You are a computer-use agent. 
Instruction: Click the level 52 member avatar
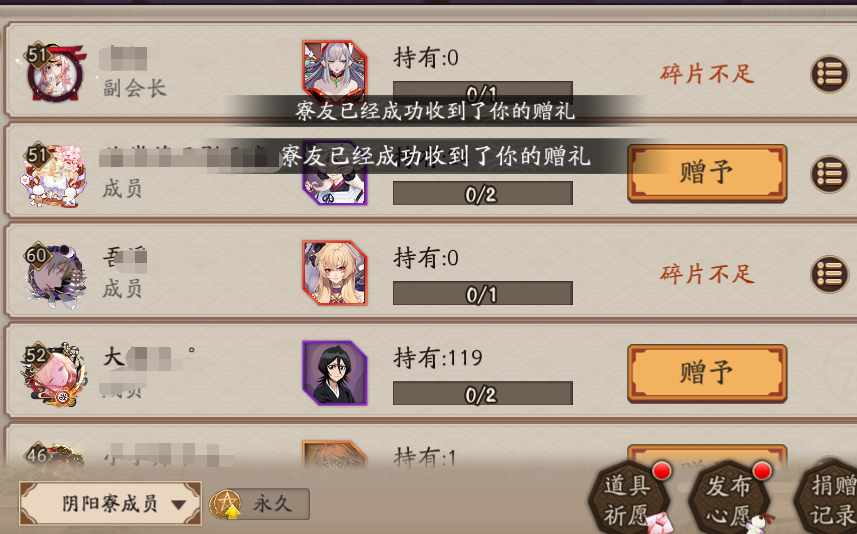coord(54,374)
